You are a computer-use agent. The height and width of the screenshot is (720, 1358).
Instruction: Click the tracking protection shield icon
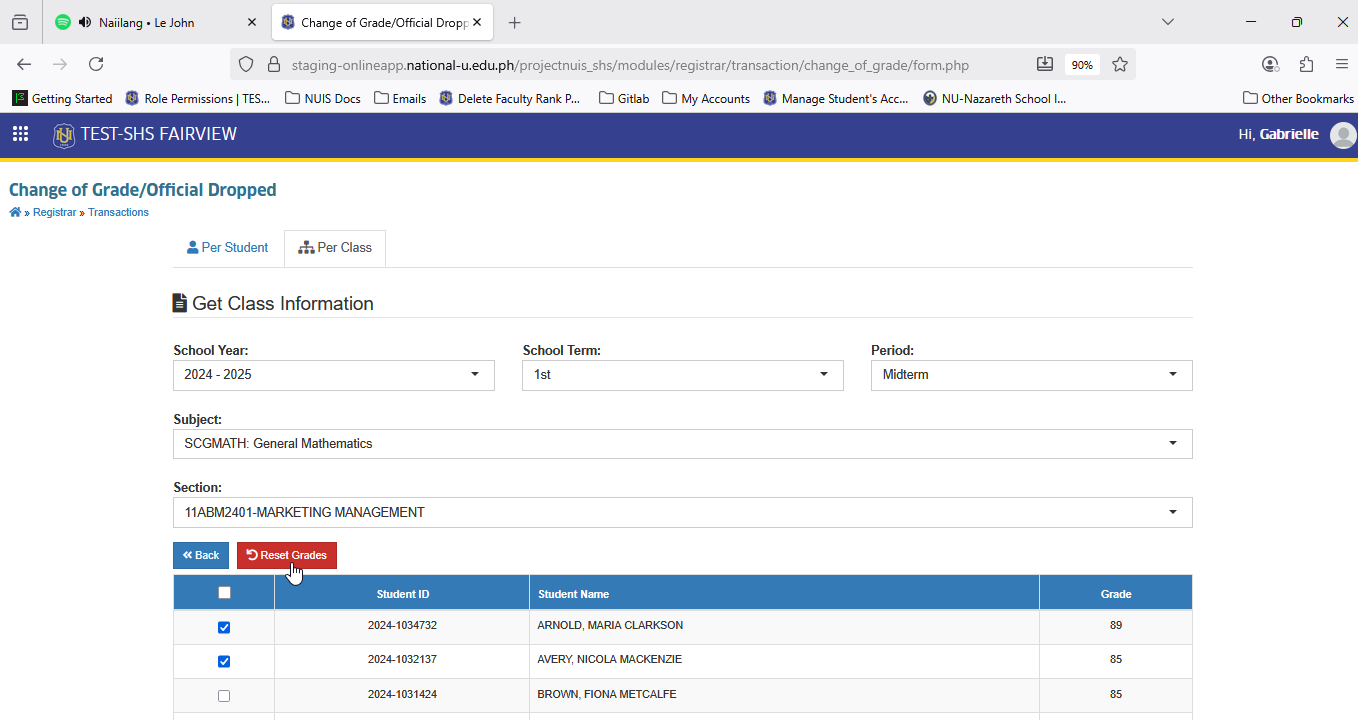click(x=246, y=65)
